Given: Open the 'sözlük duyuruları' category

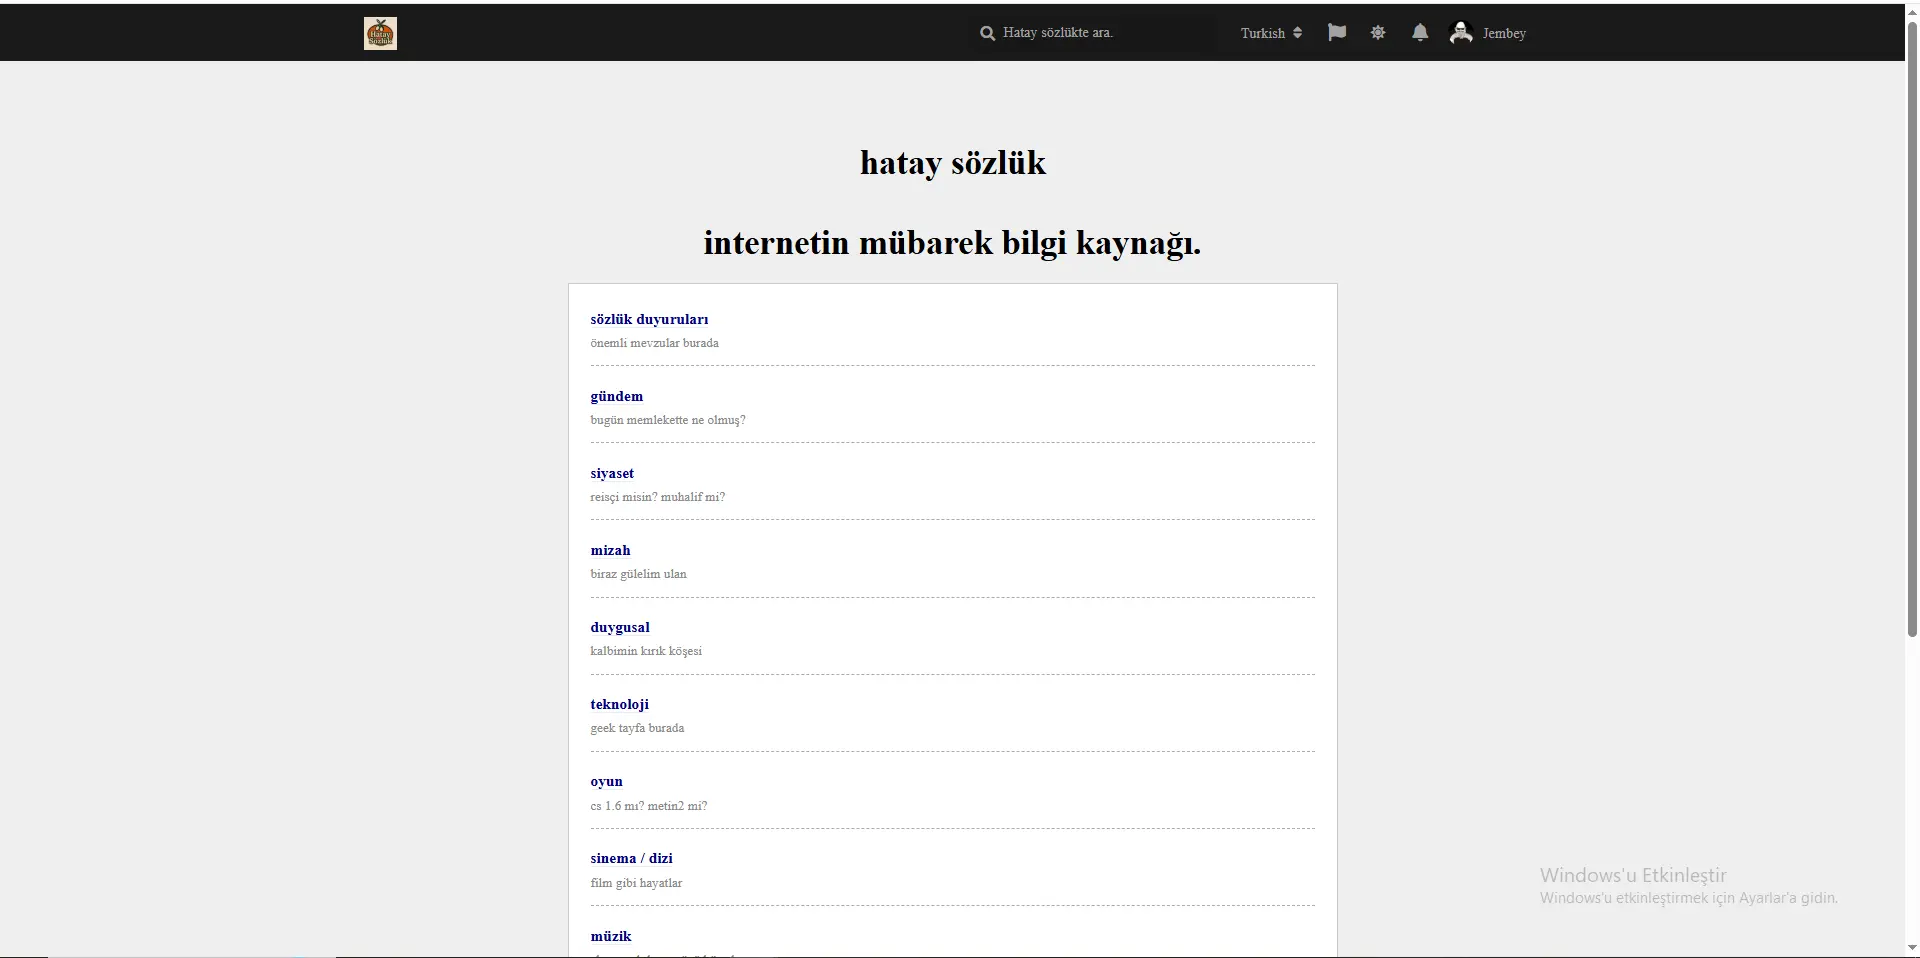Looking at the screenshot, I should [x=649, y=319].
